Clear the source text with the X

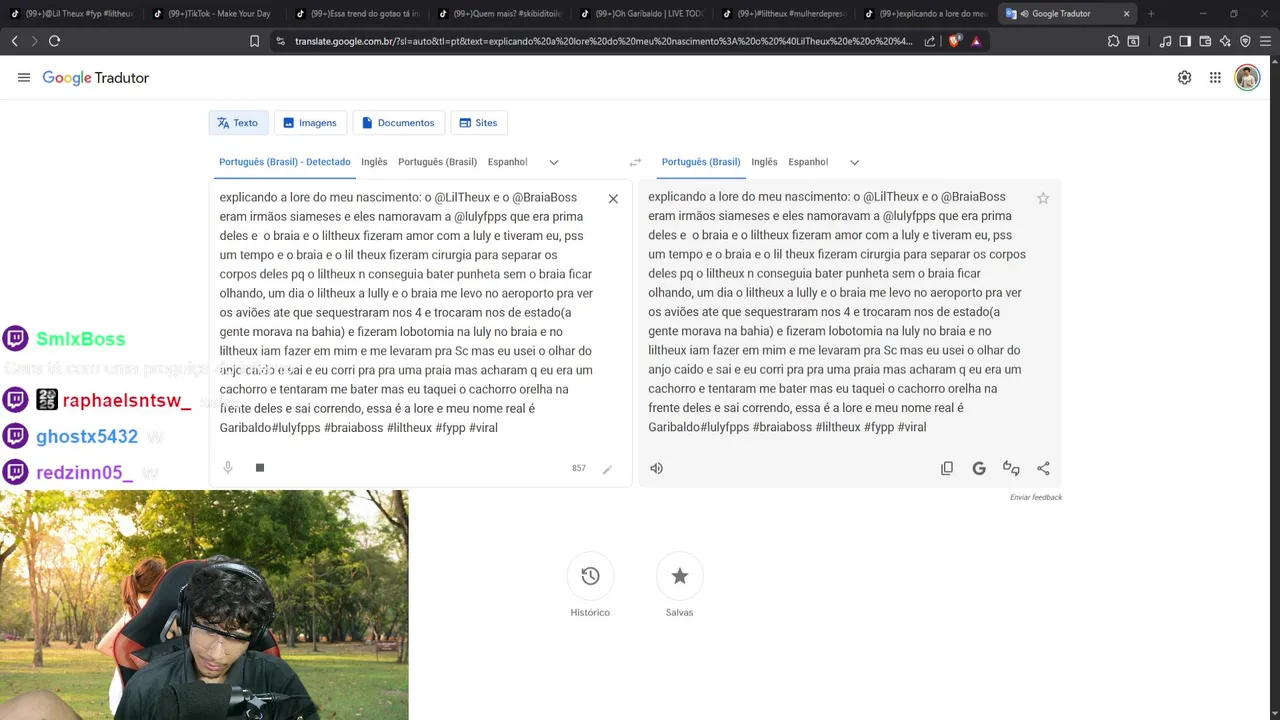[x=613, y=199]
